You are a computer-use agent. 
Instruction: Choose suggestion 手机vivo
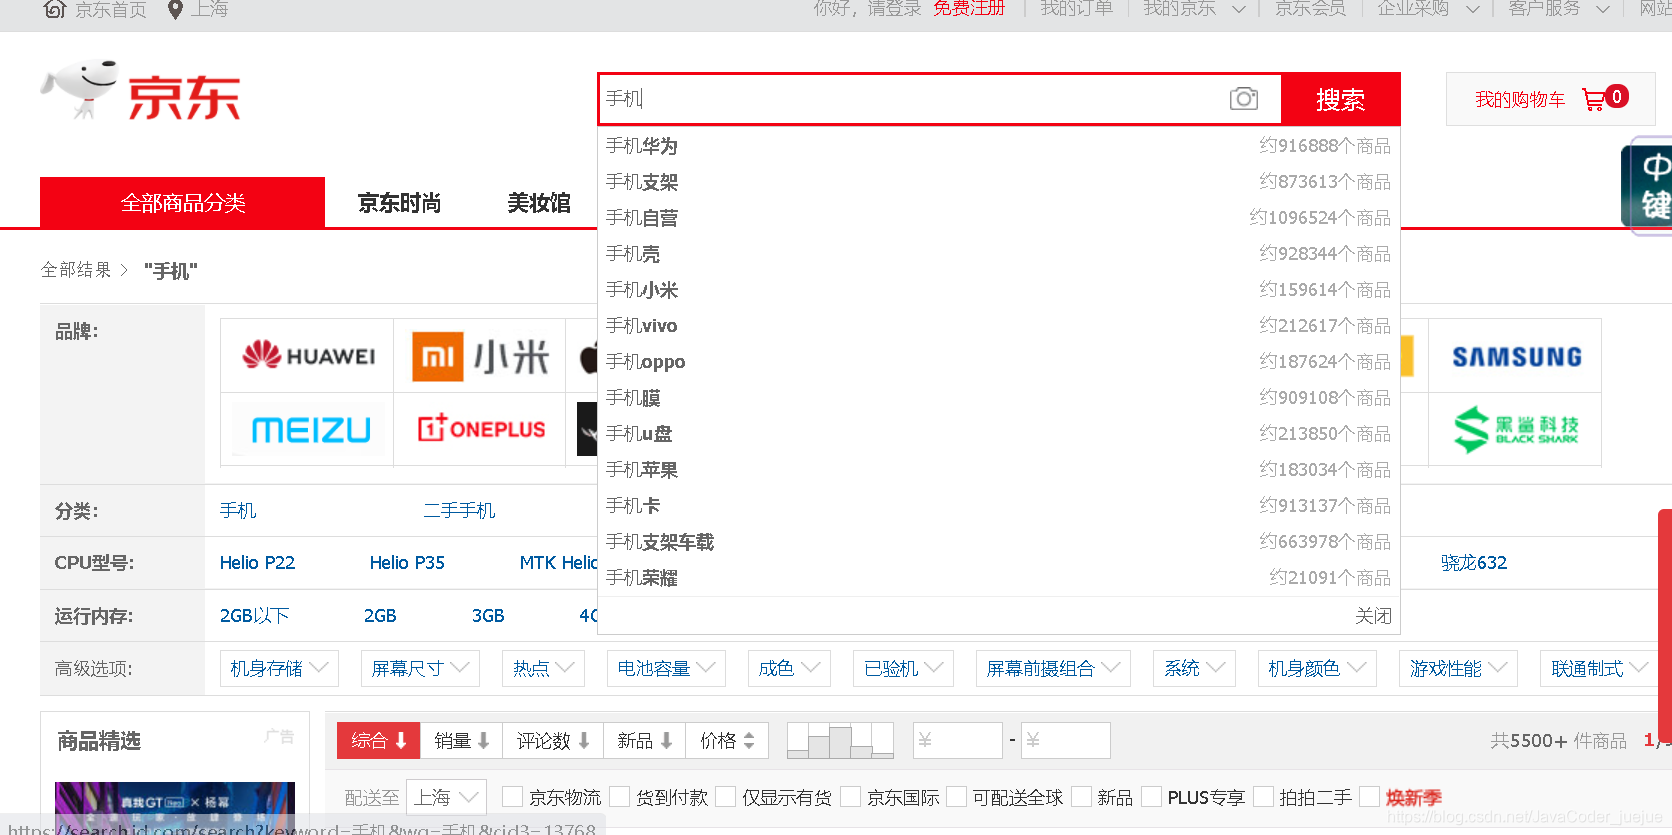[x=998, y=326]
